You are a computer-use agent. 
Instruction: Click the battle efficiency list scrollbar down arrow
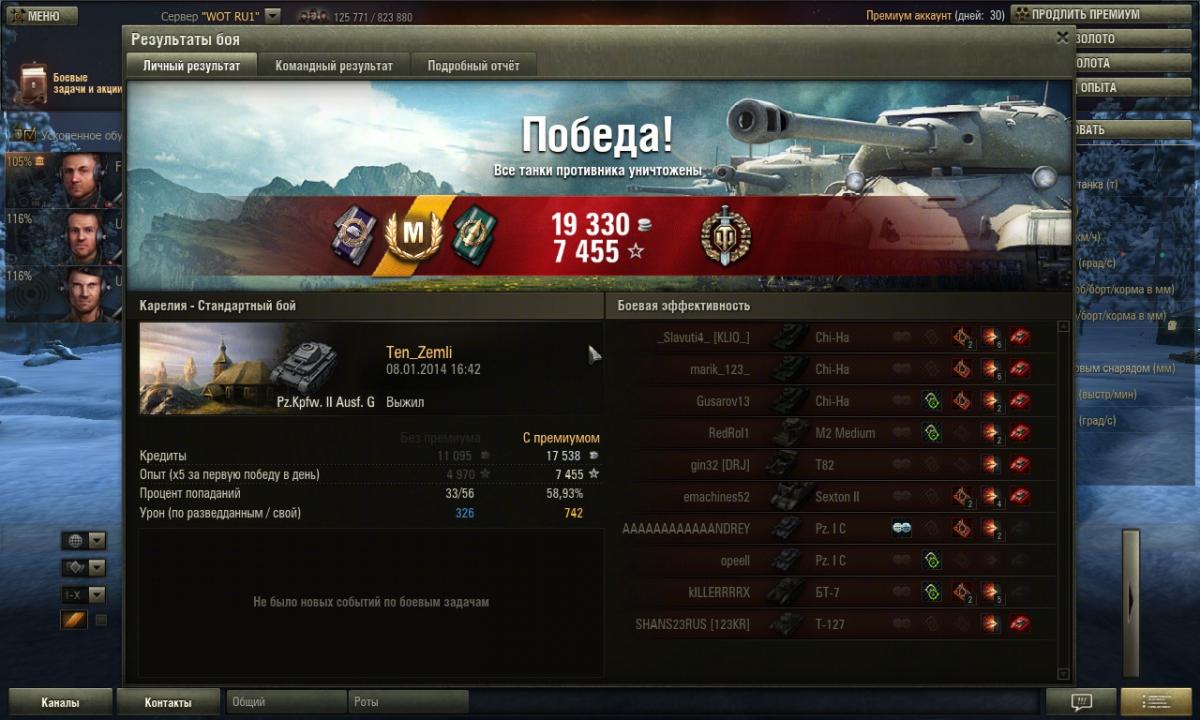pyautogui.click(x=1063, y=674)
